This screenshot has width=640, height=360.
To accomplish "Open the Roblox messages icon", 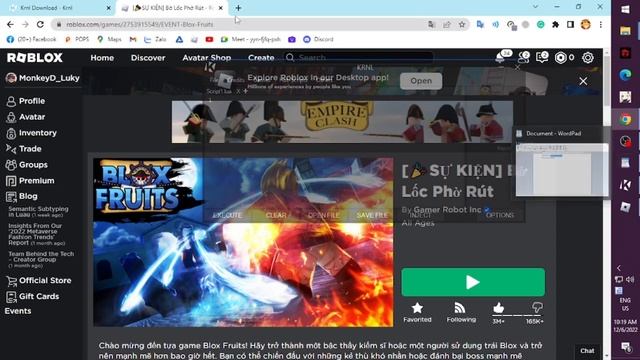I will click(x=542, y=58).
